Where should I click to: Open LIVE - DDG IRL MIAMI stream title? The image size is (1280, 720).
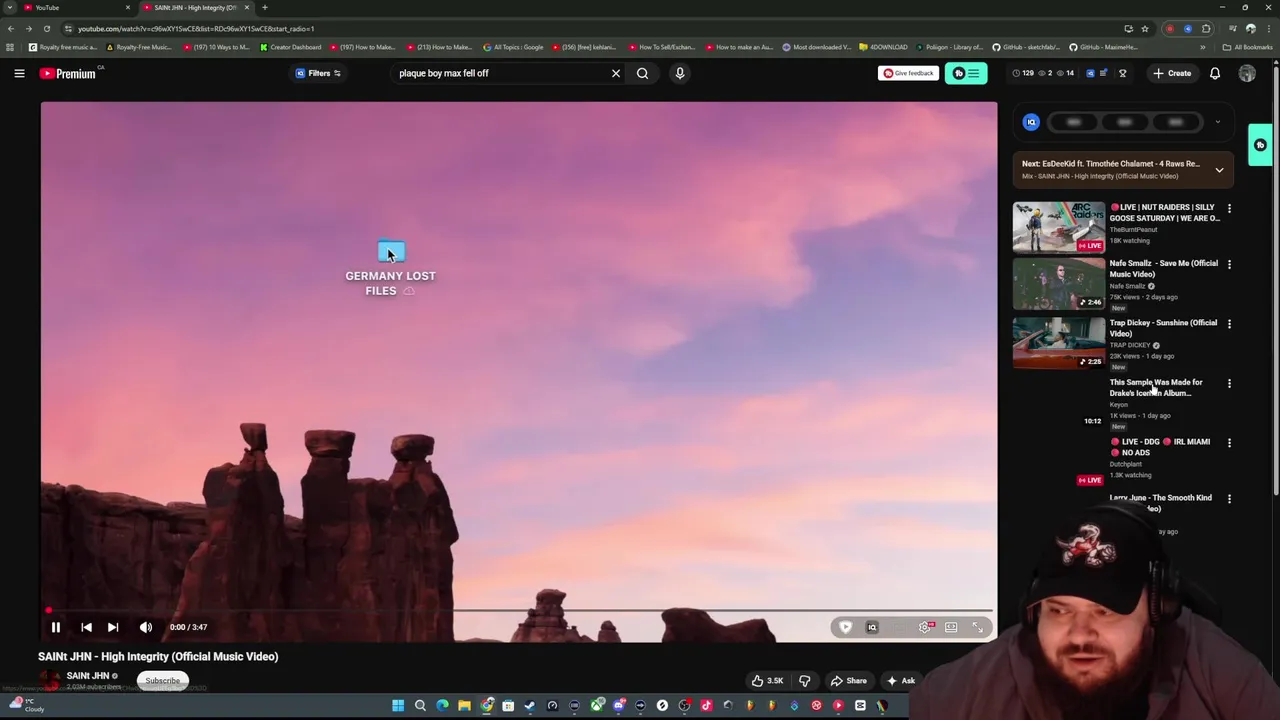(1160, 447)
